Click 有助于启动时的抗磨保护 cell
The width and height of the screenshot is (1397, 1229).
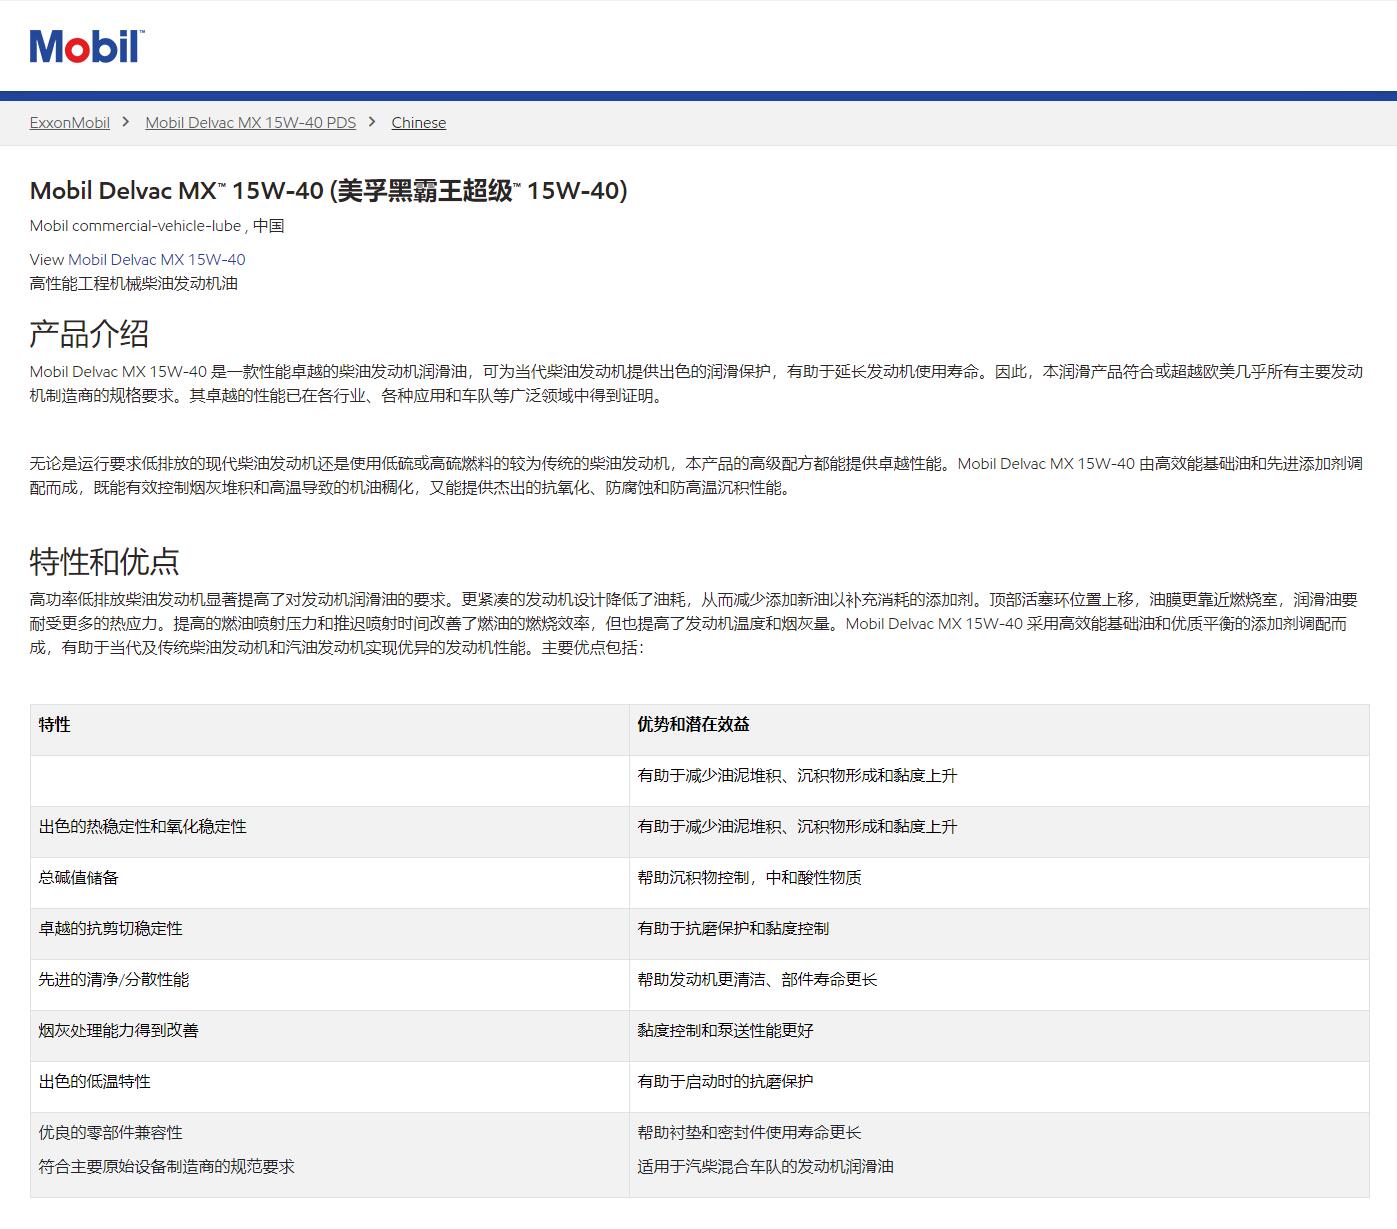tap(999, 1087)
